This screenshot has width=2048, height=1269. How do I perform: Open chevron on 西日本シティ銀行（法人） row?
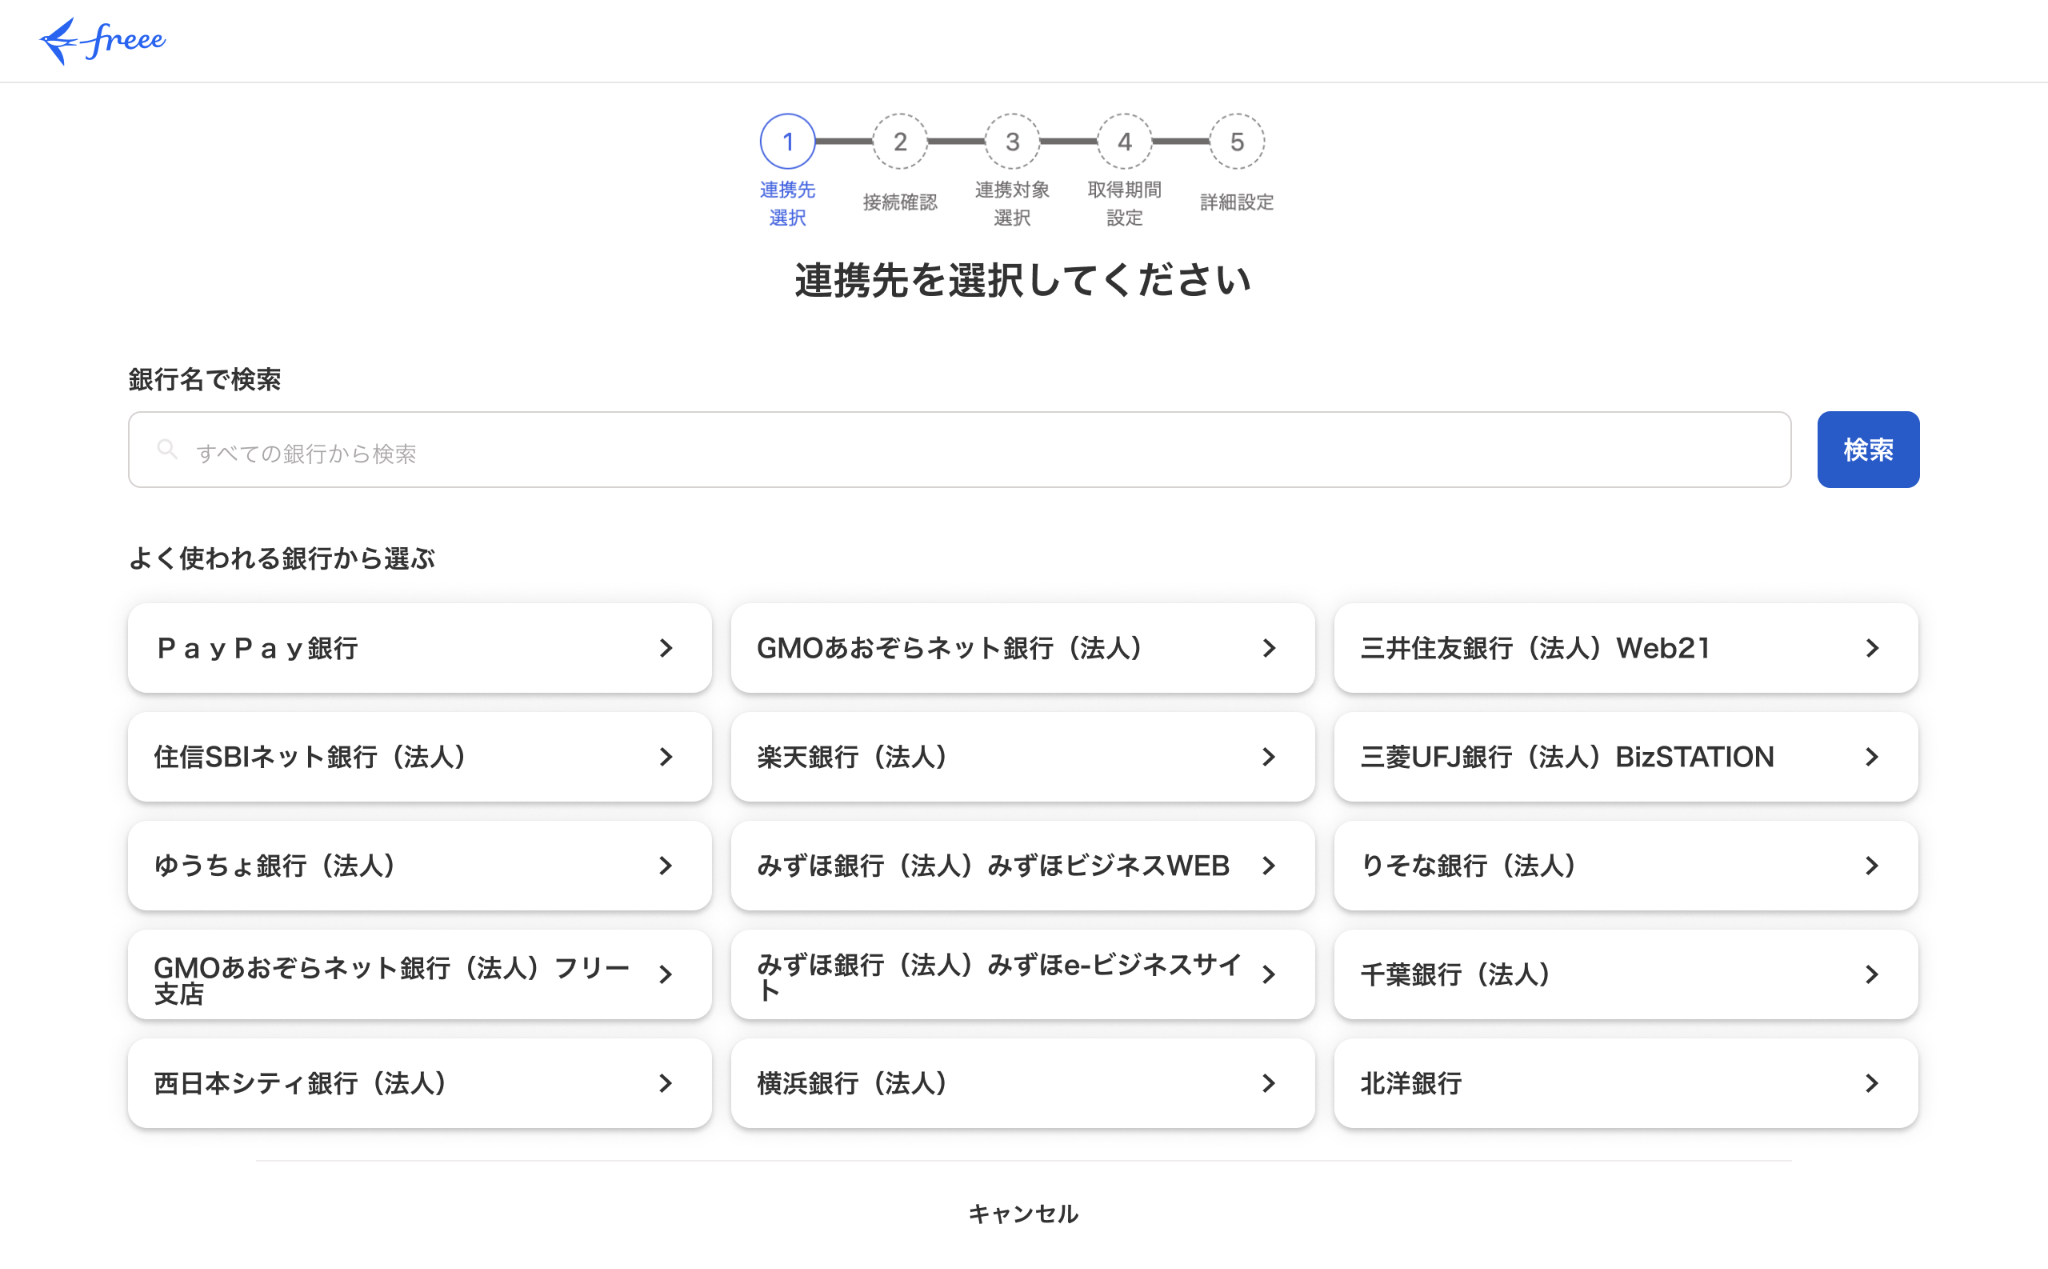click(x=666, y=1083)
